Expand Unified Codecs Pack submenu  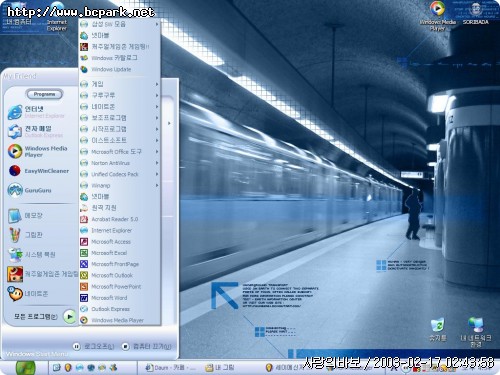[119, 174]
